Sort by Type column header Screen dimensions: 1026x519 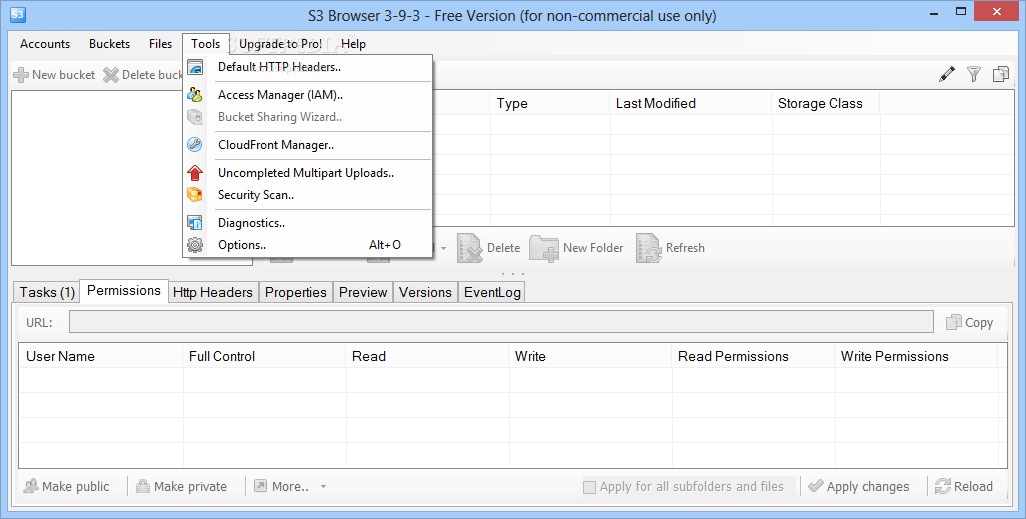pos(550,103)
